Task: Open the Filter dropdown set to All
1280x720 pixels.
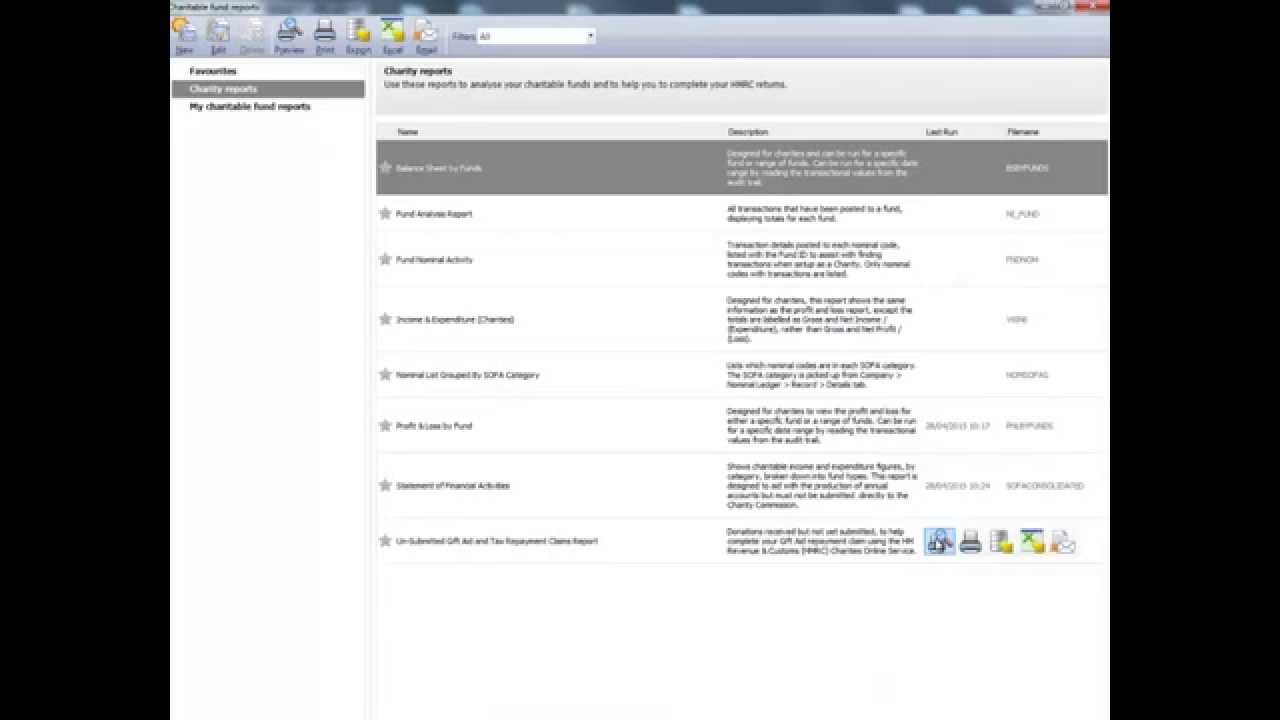Action: click(x=536, y=36)
